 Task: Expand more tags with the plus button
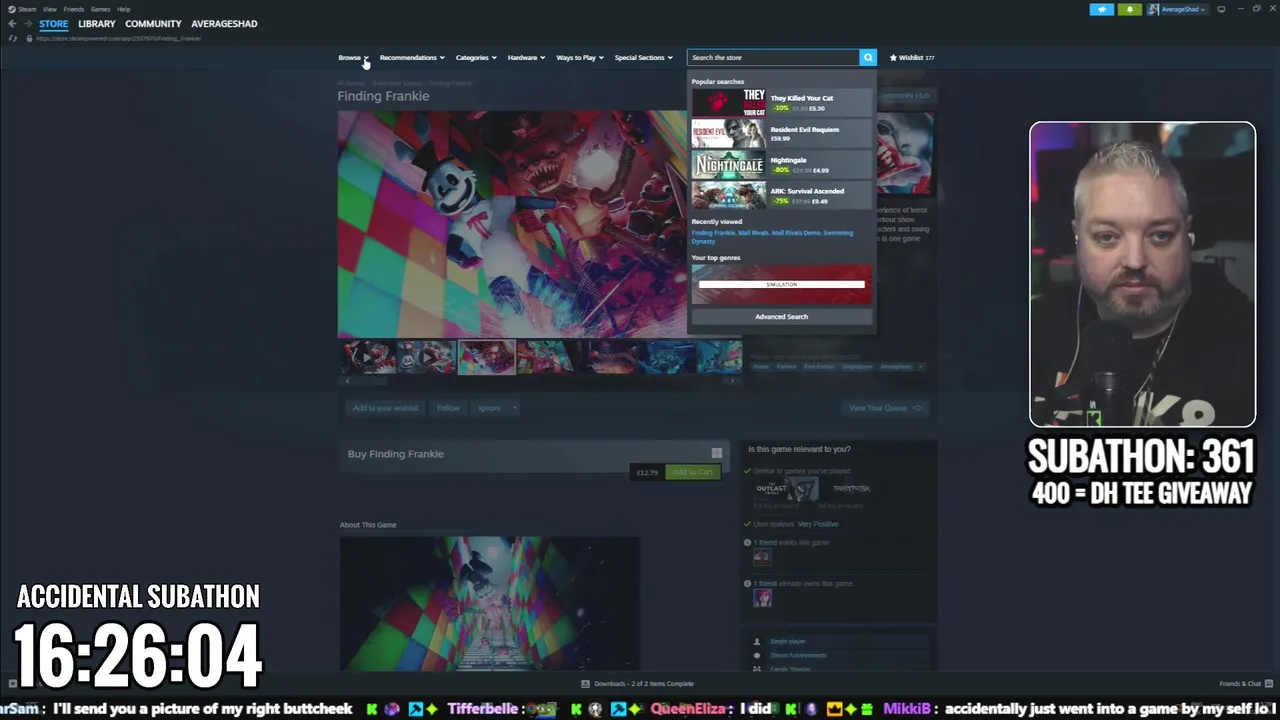[921, 367]
